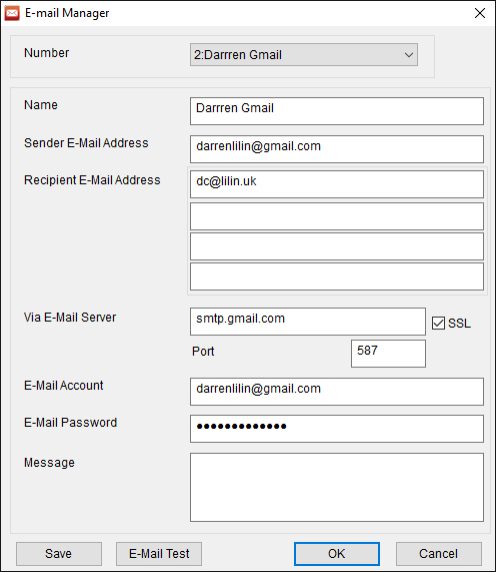Close the E-mail Manager dialog
The height and width of the screenshot is (572, 496).
tap(480, 13)
